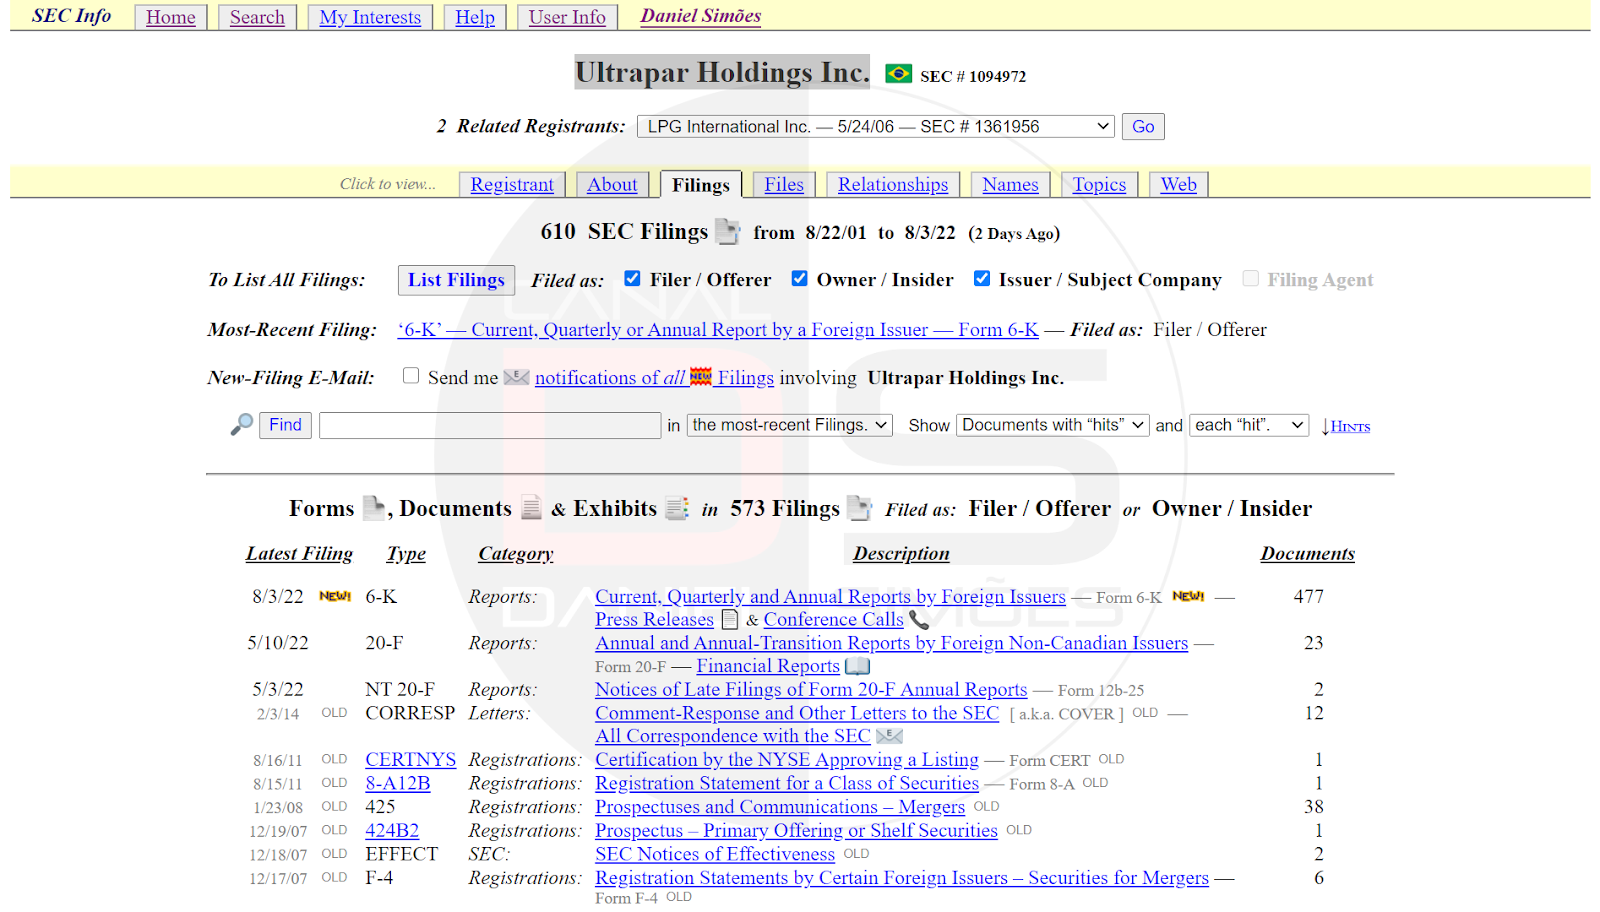Click the Brazil flag icon beside company name

(x=898, y=74)
